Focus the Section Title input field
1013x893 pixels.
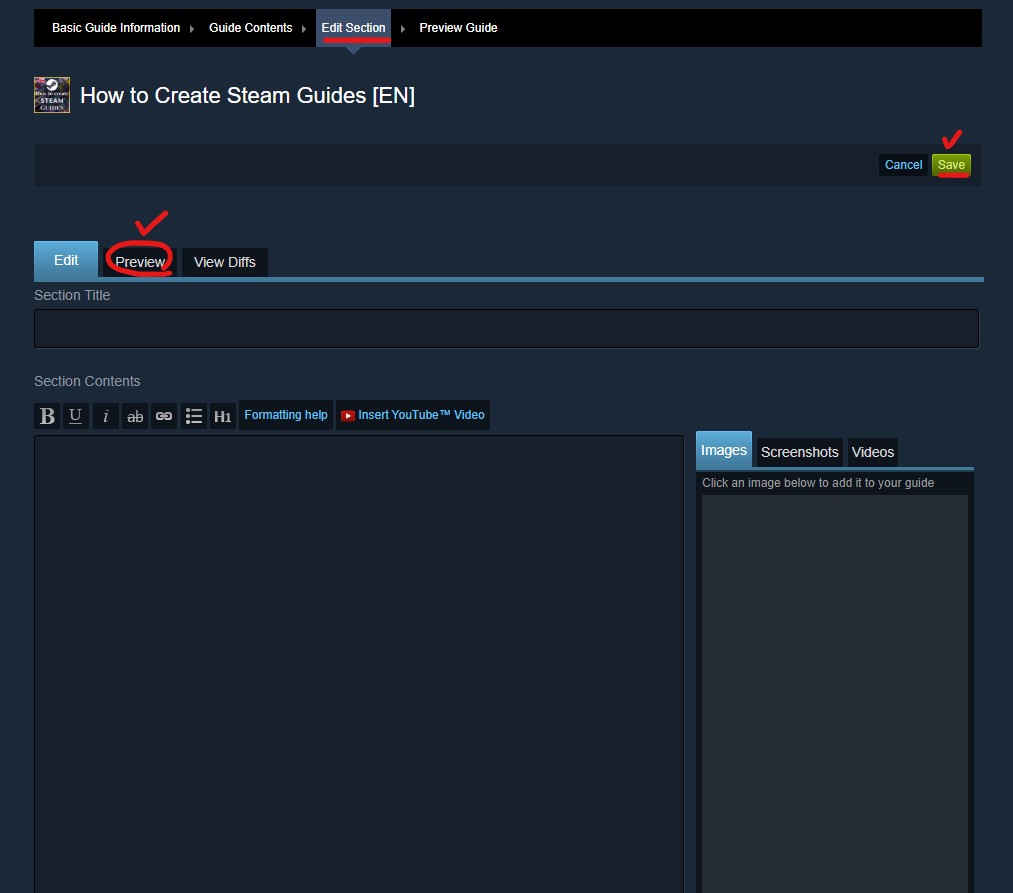506,328
